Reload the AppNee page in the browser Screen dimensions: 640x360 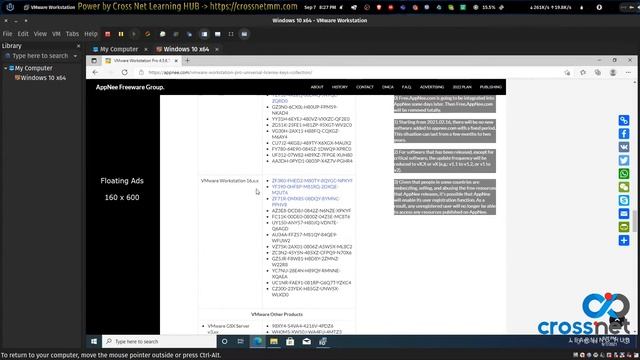(x=124, y=72)
